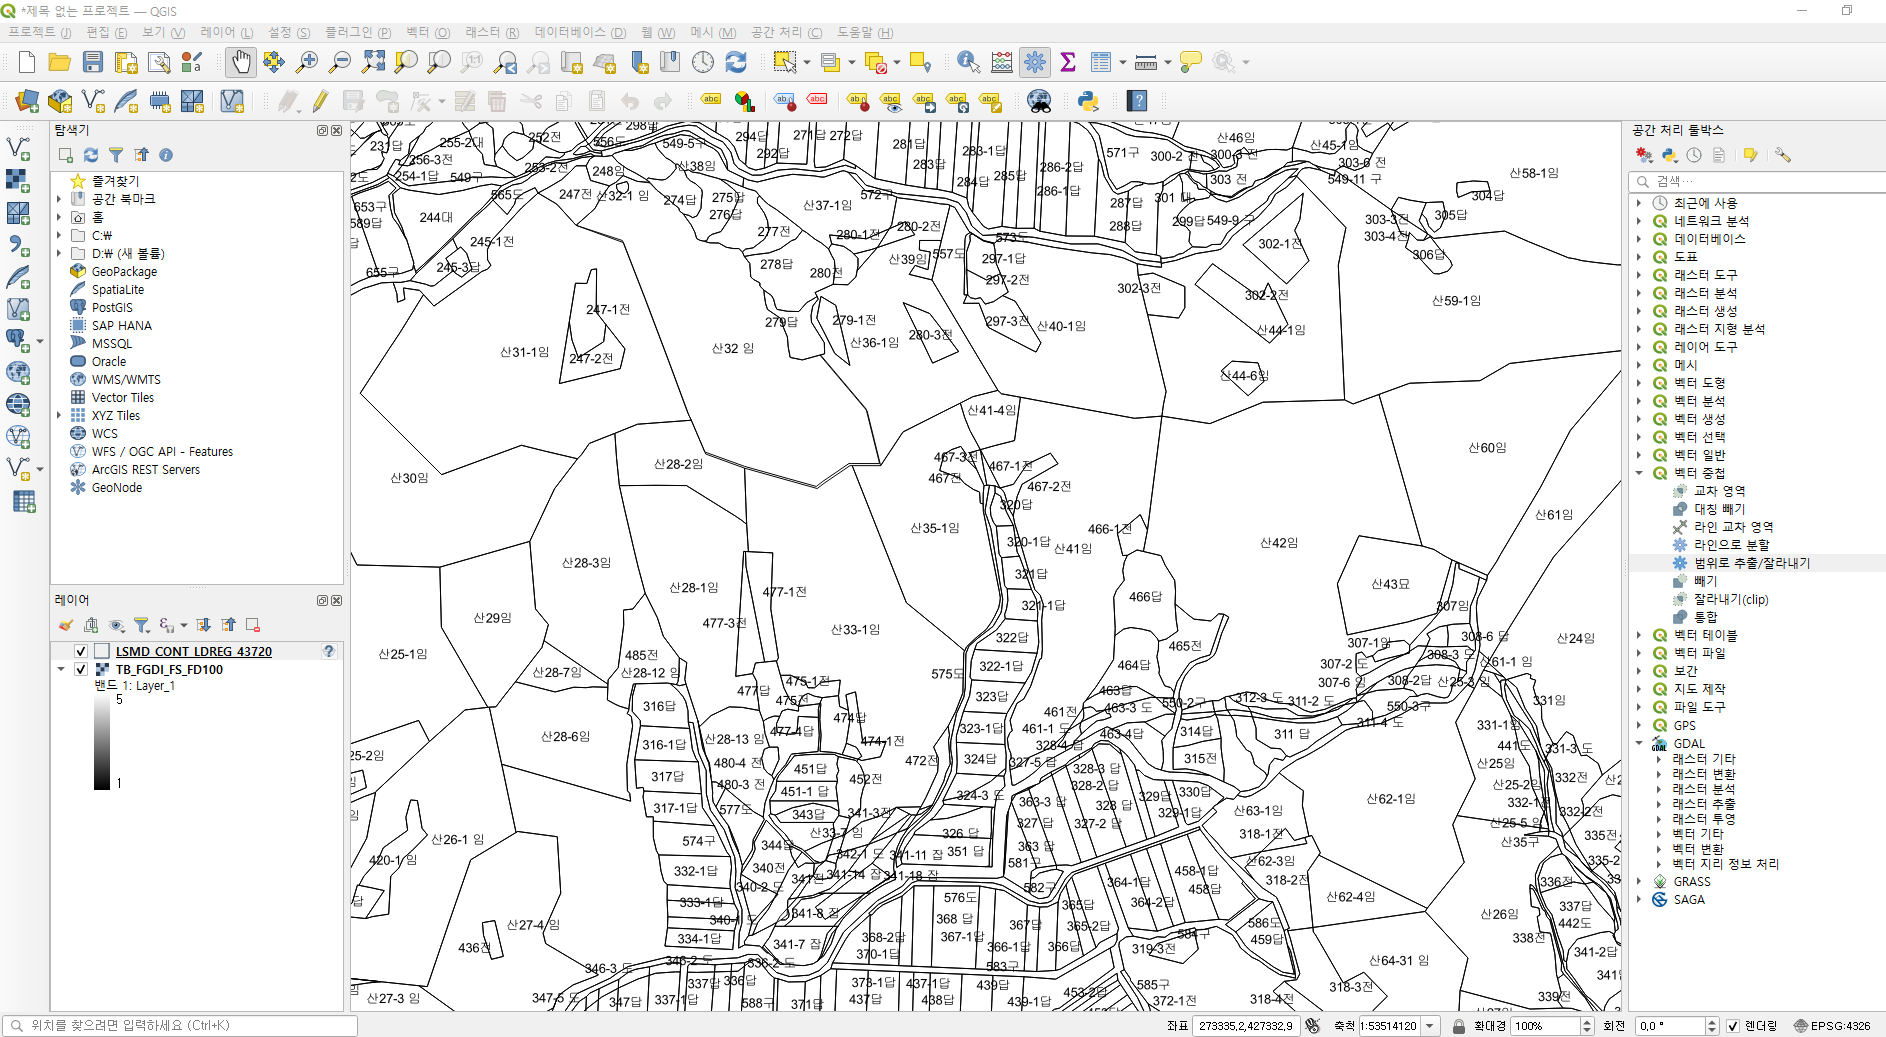The image size is (1886, 1037).
Task: Click the Processing toolbox search field
Action: click(x=1757, y=181)
